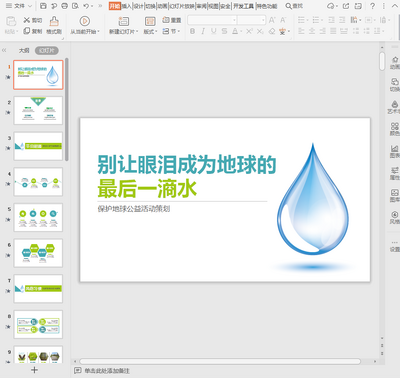Click the main vertical scrollbar thumb
Image resolution: width=400 pixels, height=378 pixels.
click(382, 61)
